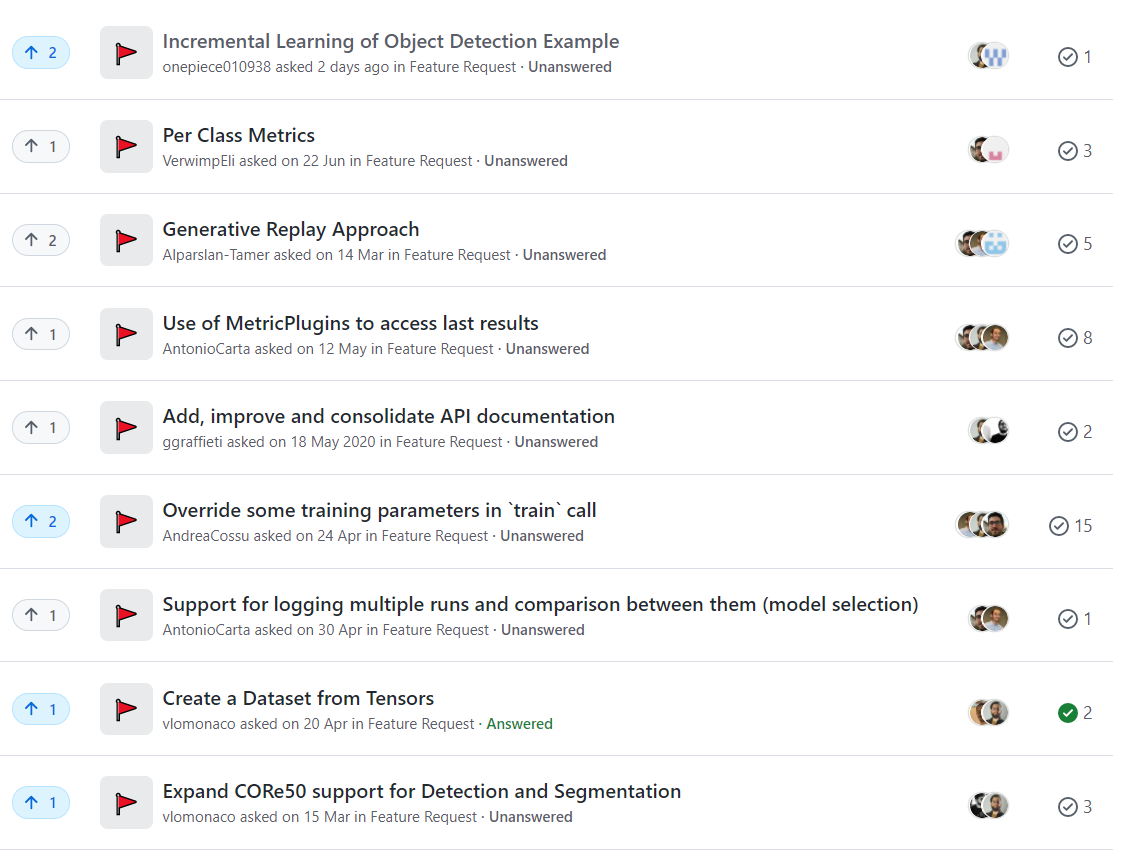Click green answered checkmark on Dataset from Tensors

(1068, 713)
